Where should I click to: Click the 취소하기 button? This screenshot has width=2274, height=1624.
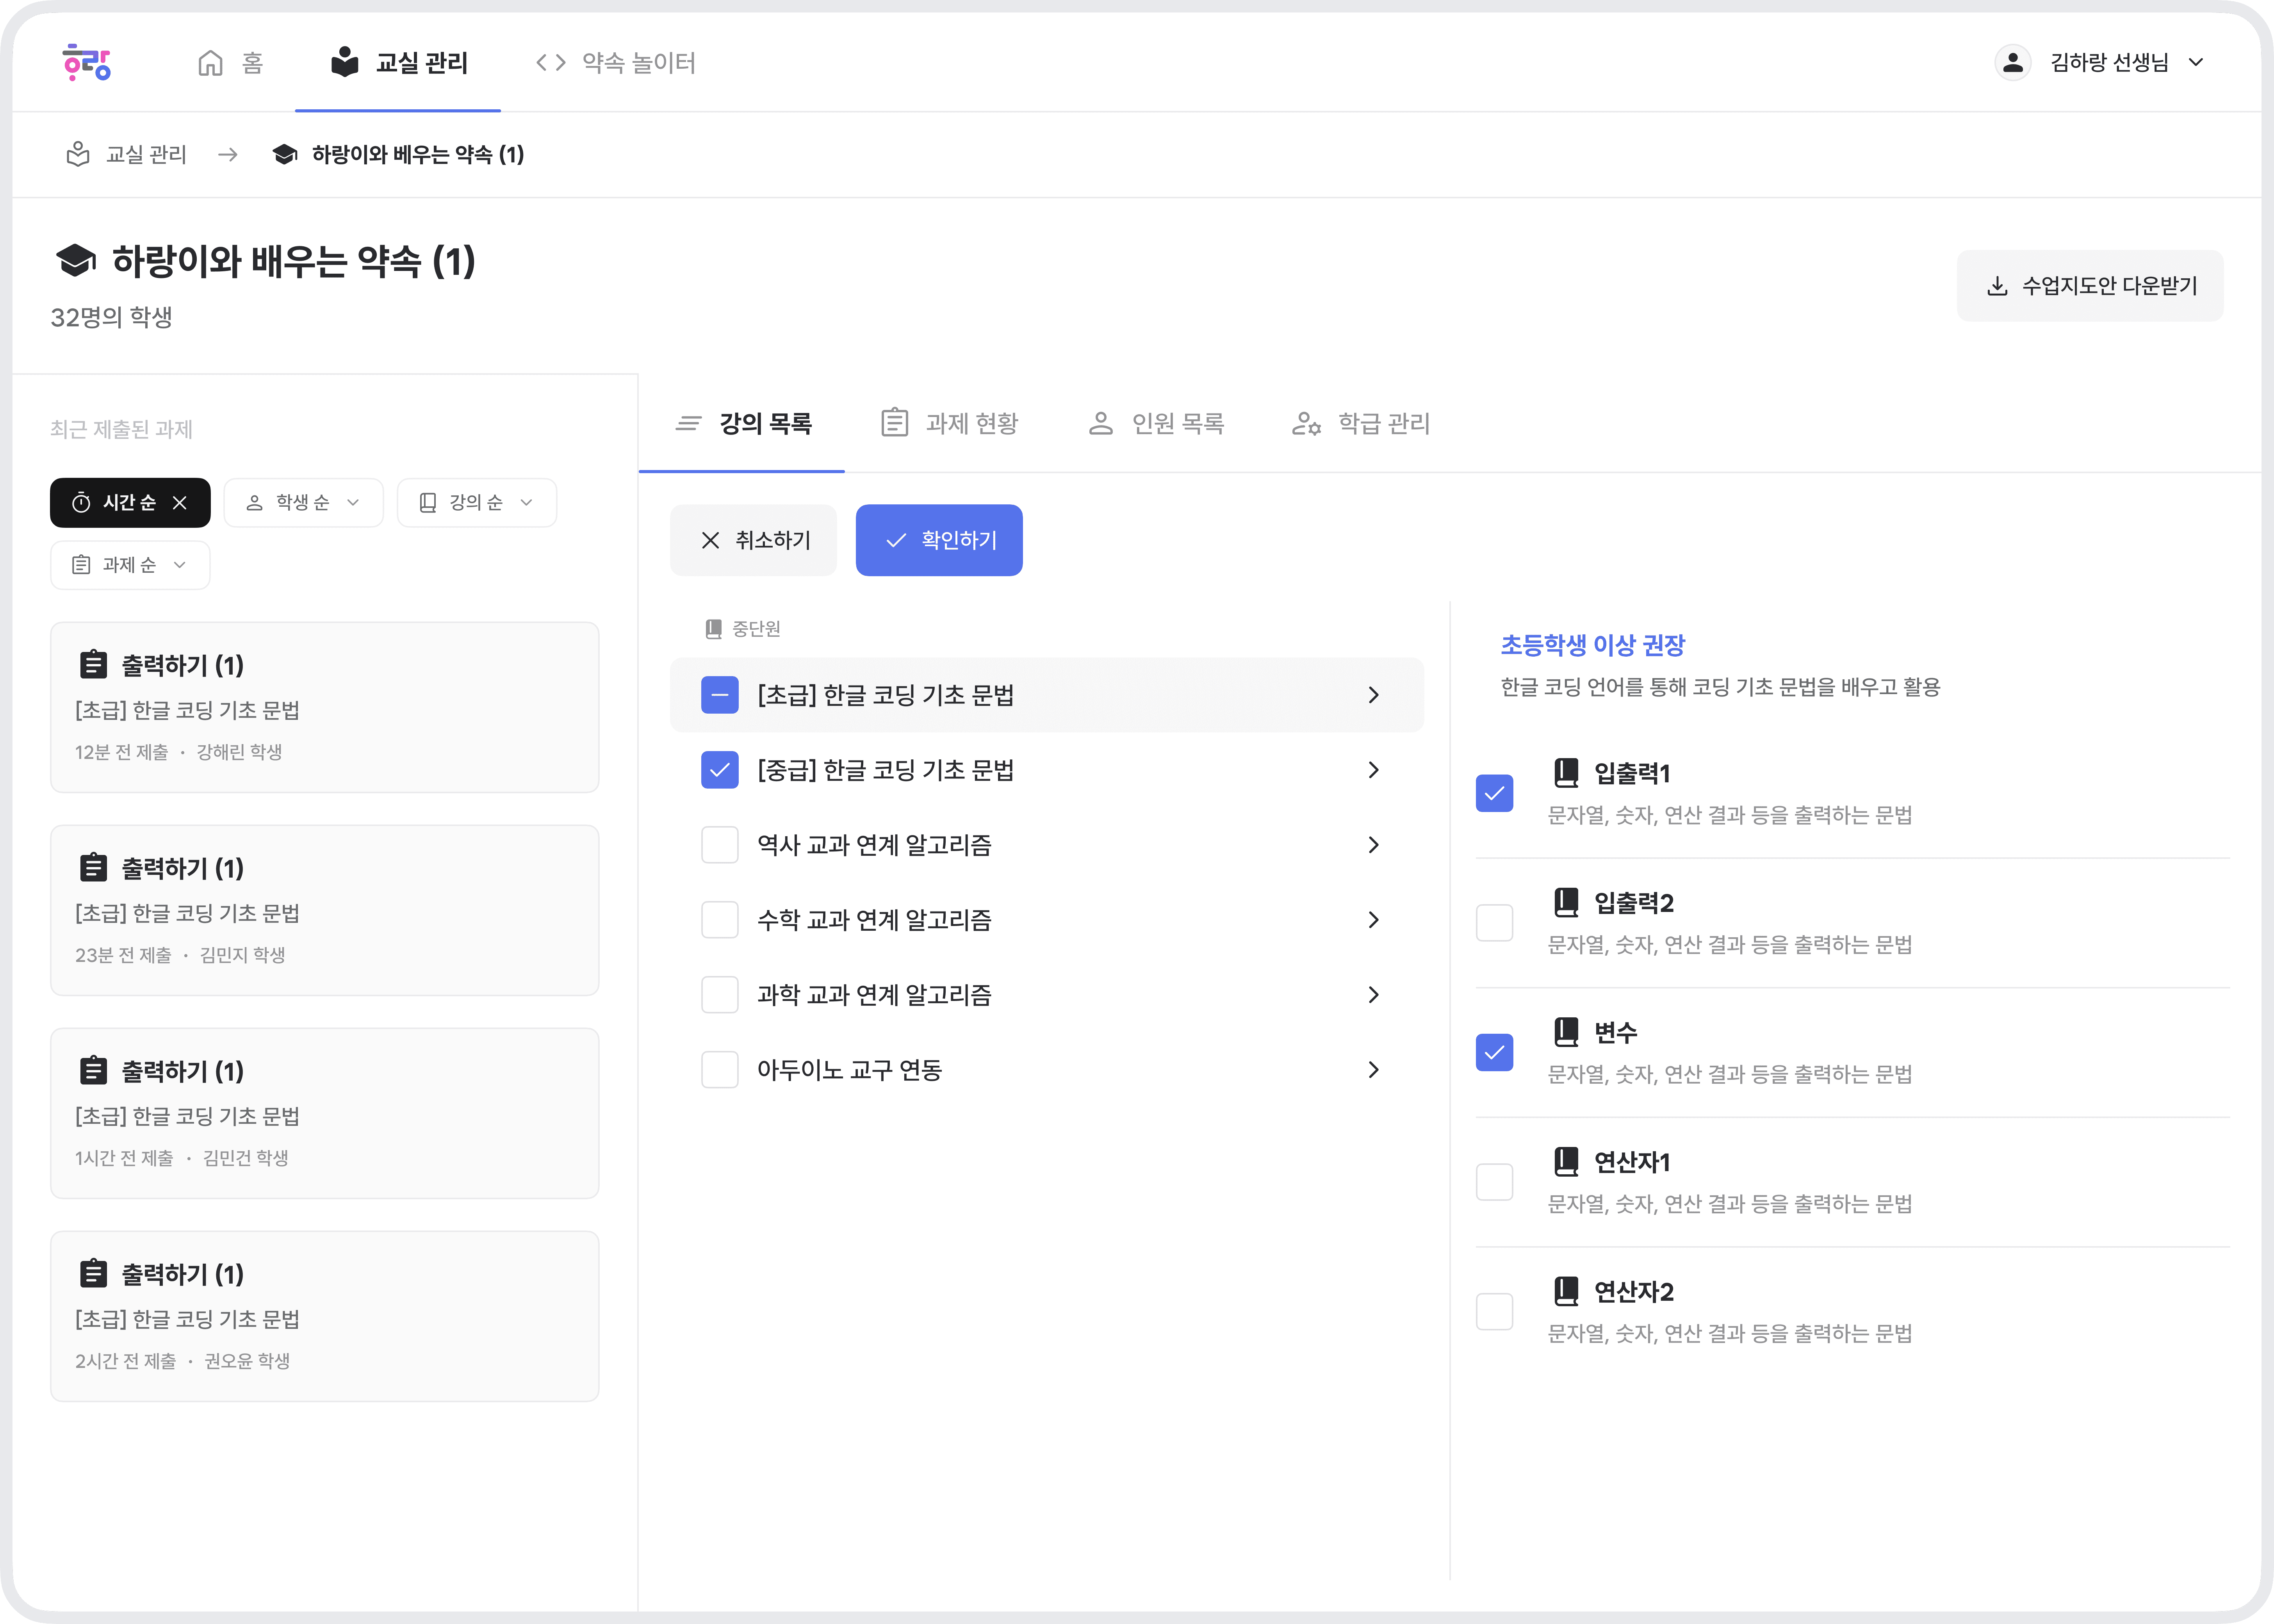(x=754, y=540)
